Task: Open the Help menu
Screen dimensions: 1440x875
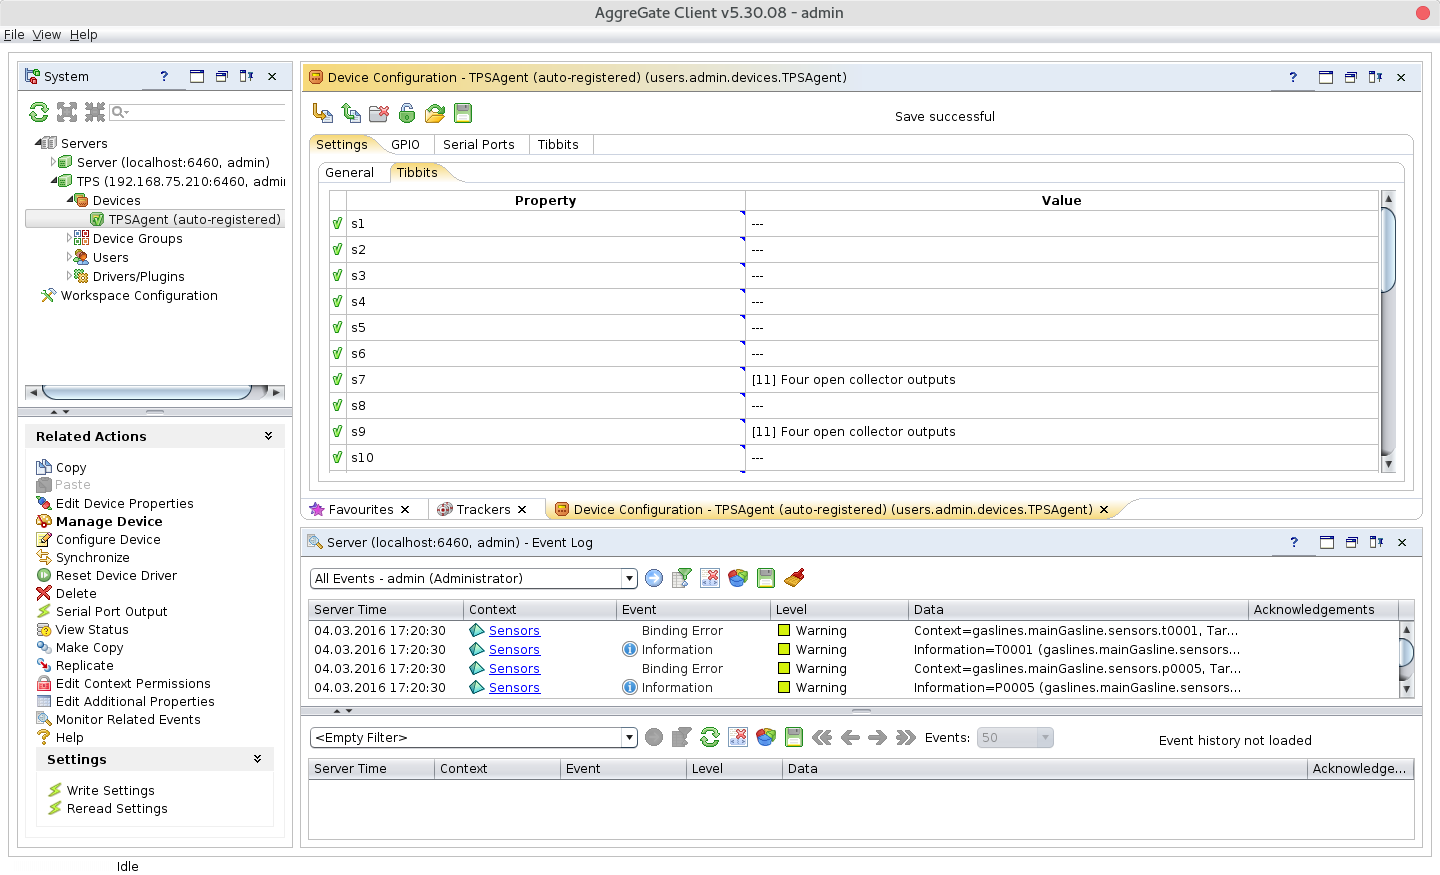Action: 83,34
